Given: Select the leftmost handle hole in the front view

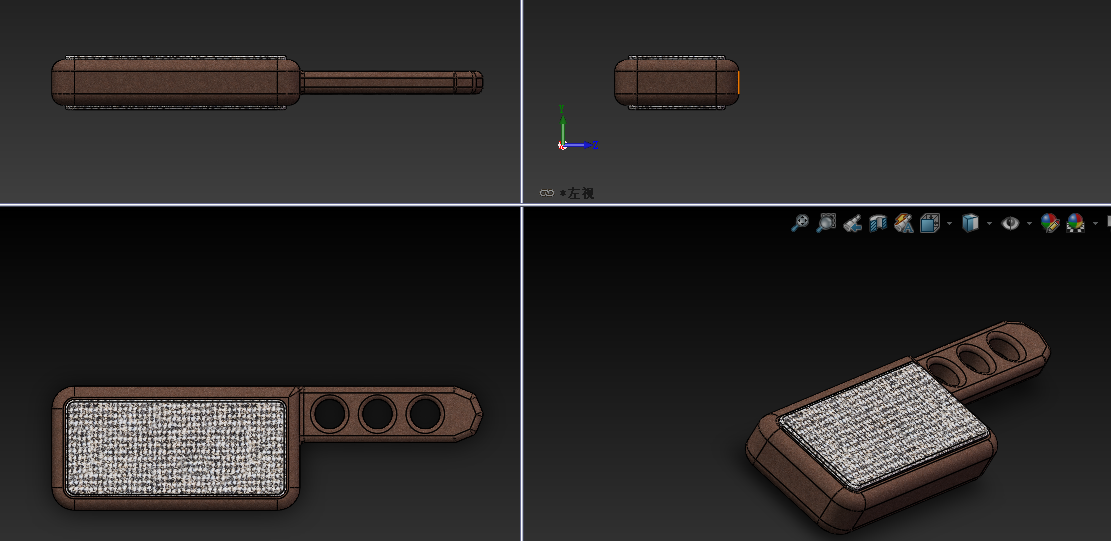Looking at the screenshot, I should (329, 414).
